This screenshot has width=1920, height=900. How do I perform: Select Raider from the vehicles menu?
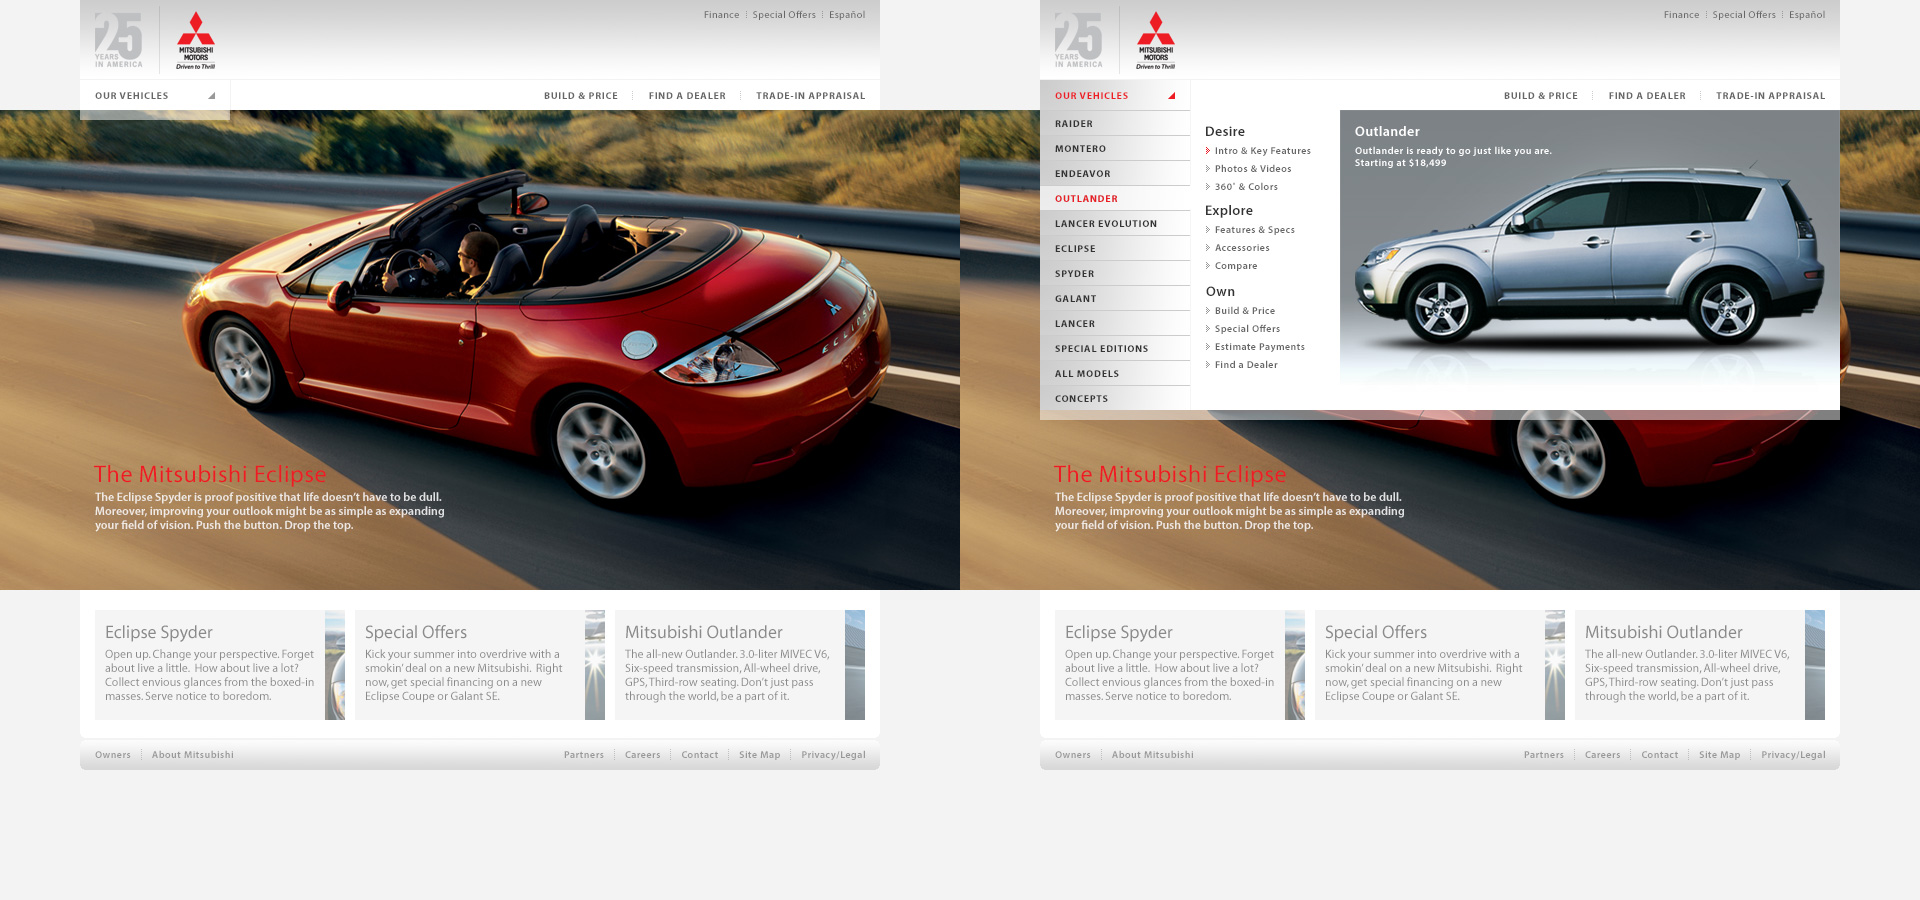coord(1115,124)
